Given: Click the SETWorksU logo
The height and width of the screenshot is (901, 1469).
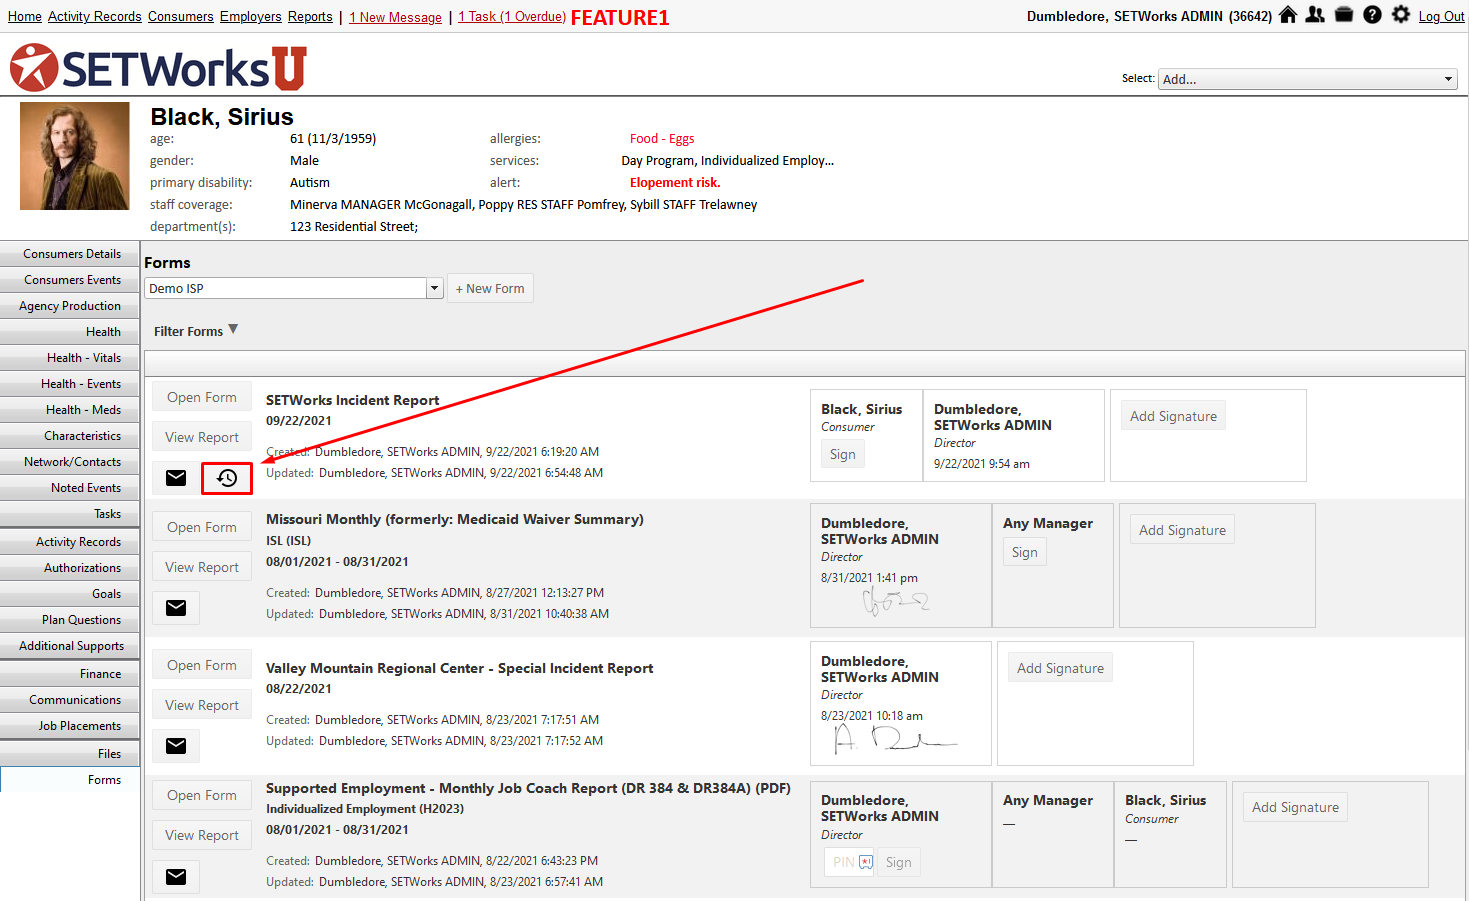Looking at the screenshot, I should pyautogui.click(x=158, y=68).
